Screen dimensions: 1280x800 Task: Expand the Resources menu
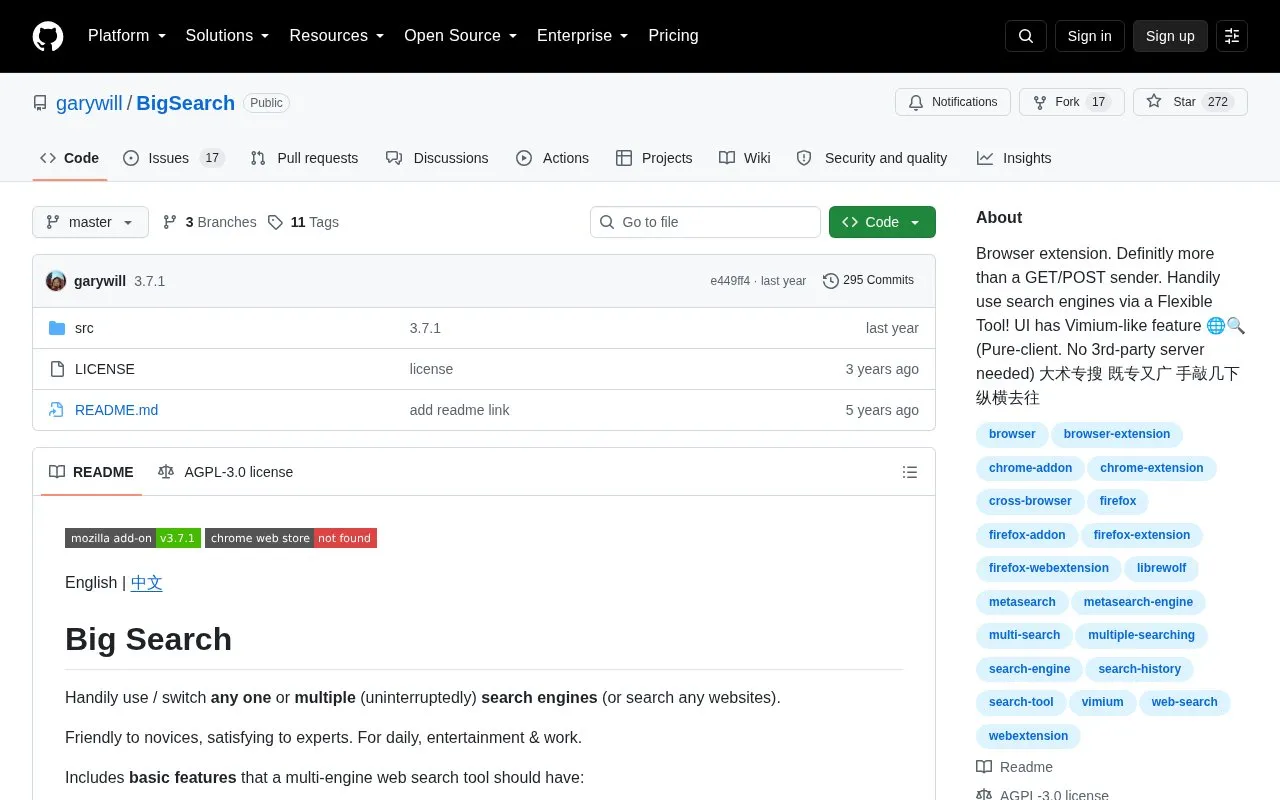337,36
